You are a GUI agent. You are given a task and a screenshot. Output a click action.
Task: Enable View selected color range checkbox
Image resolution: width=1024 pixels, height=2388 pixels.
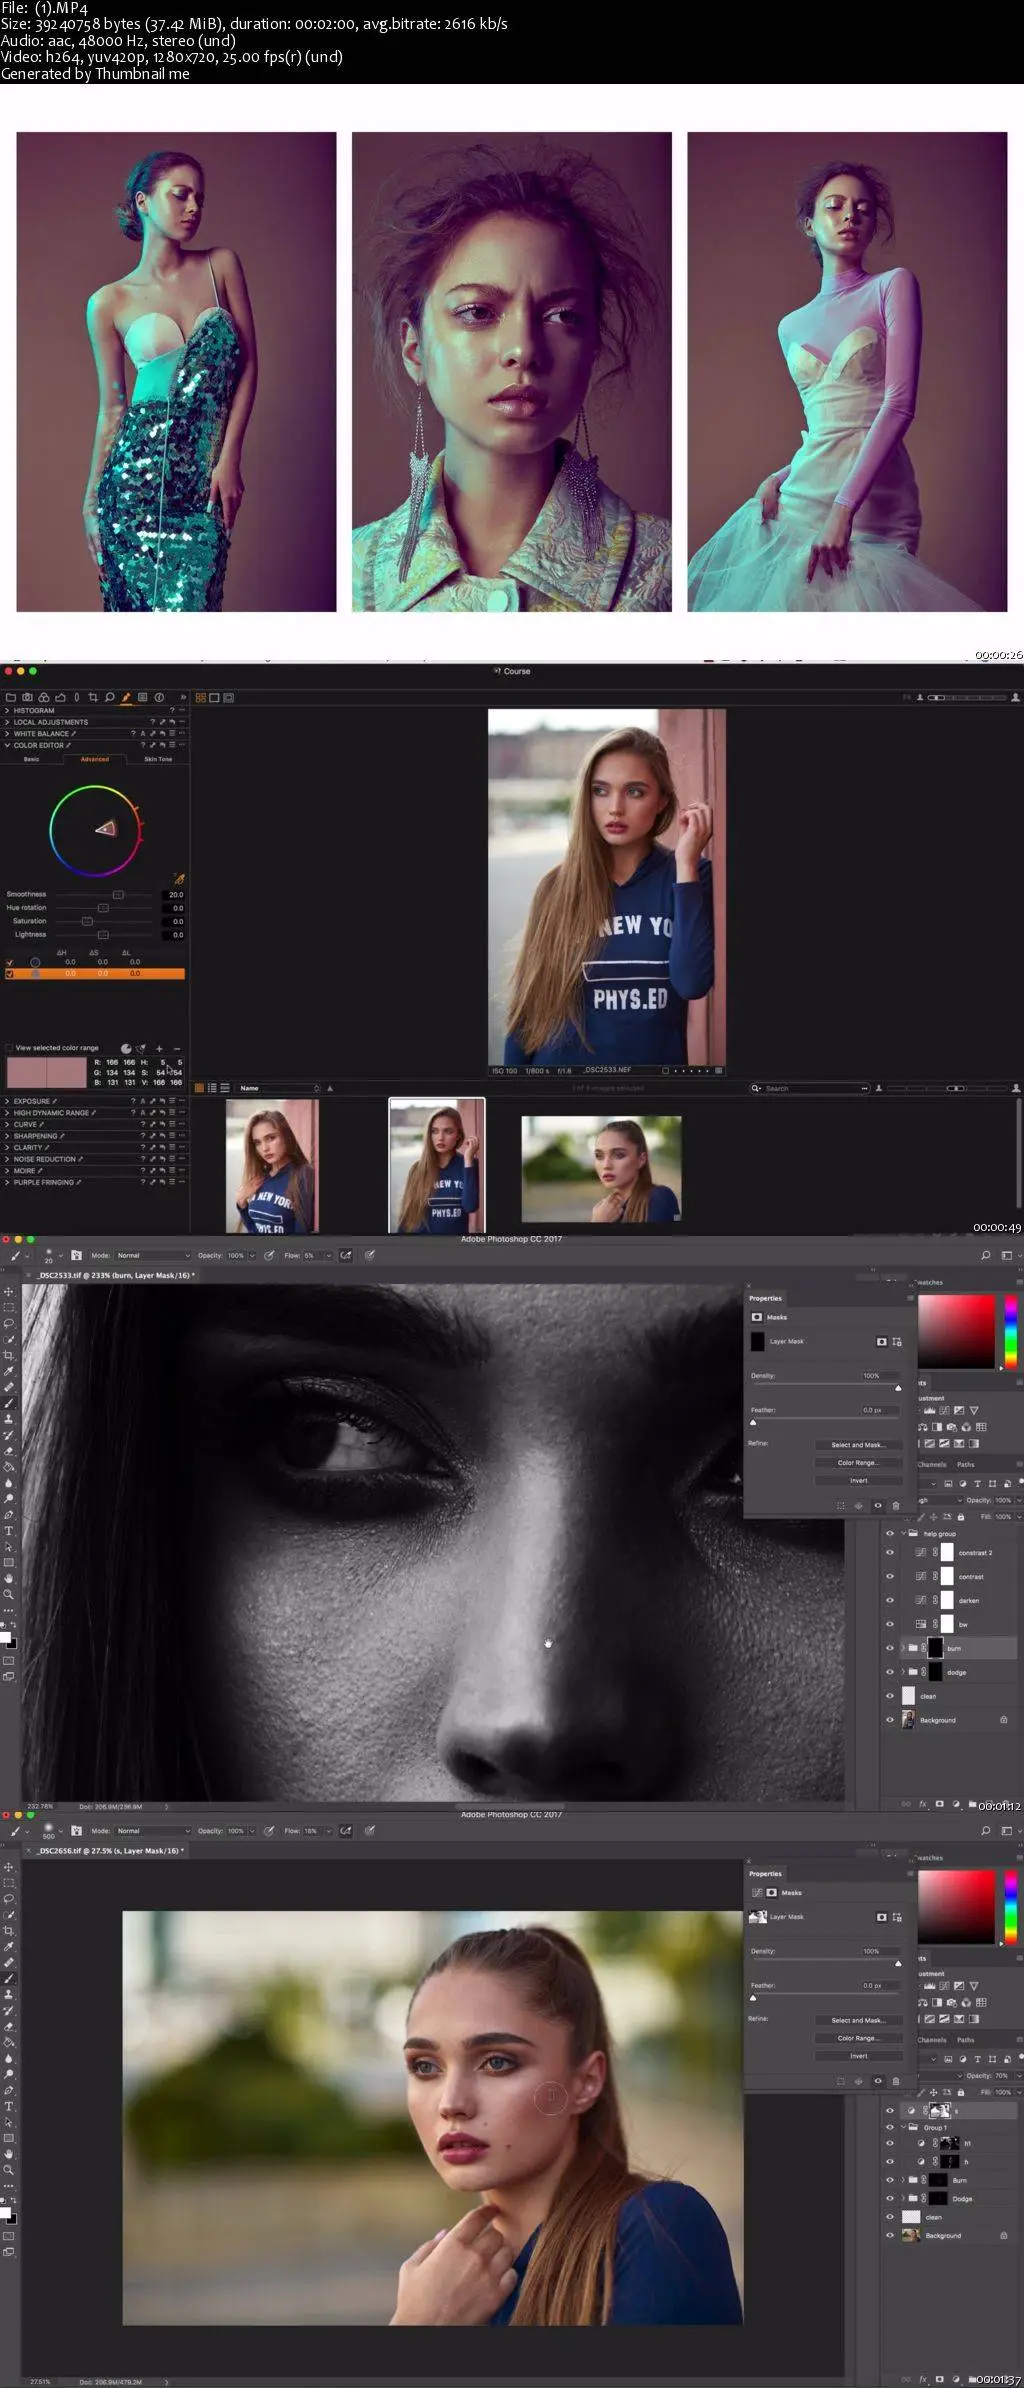tap(9, 1048)
